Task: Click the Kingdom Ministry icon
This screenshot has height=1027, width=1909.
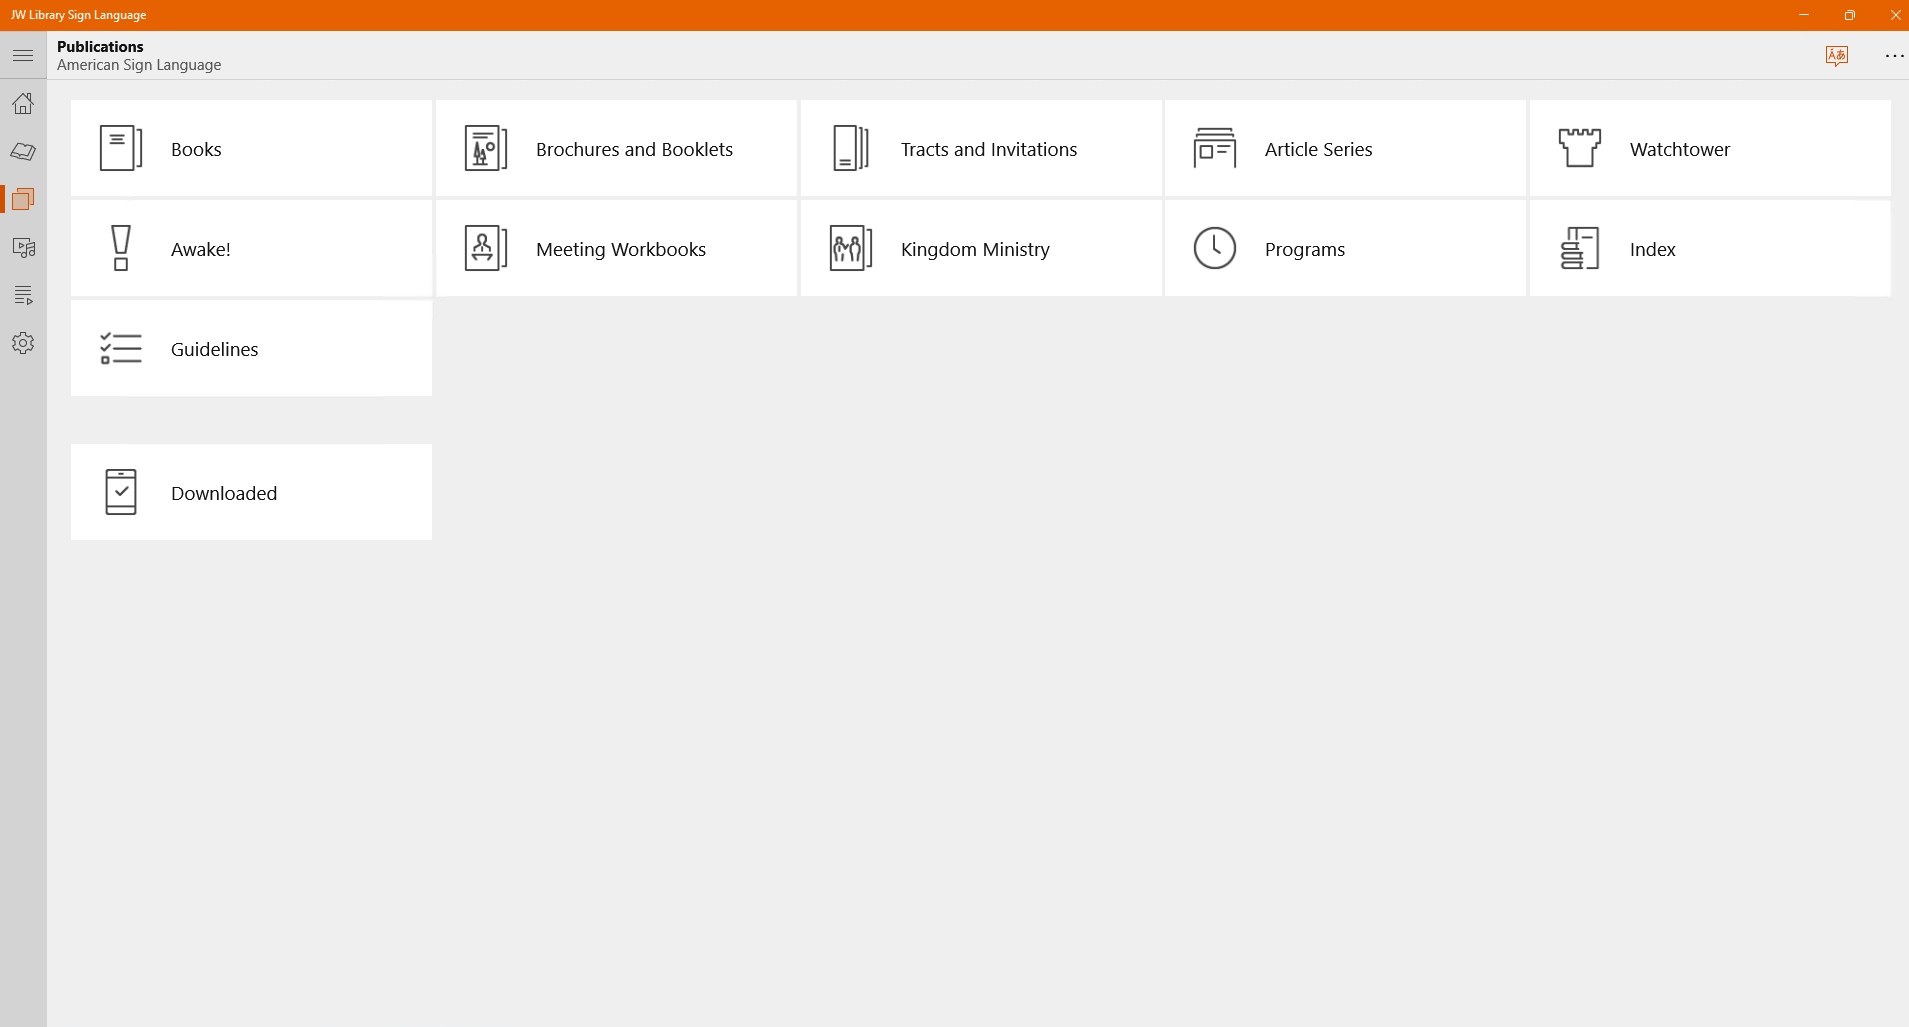Action: (x=851, y=248)
